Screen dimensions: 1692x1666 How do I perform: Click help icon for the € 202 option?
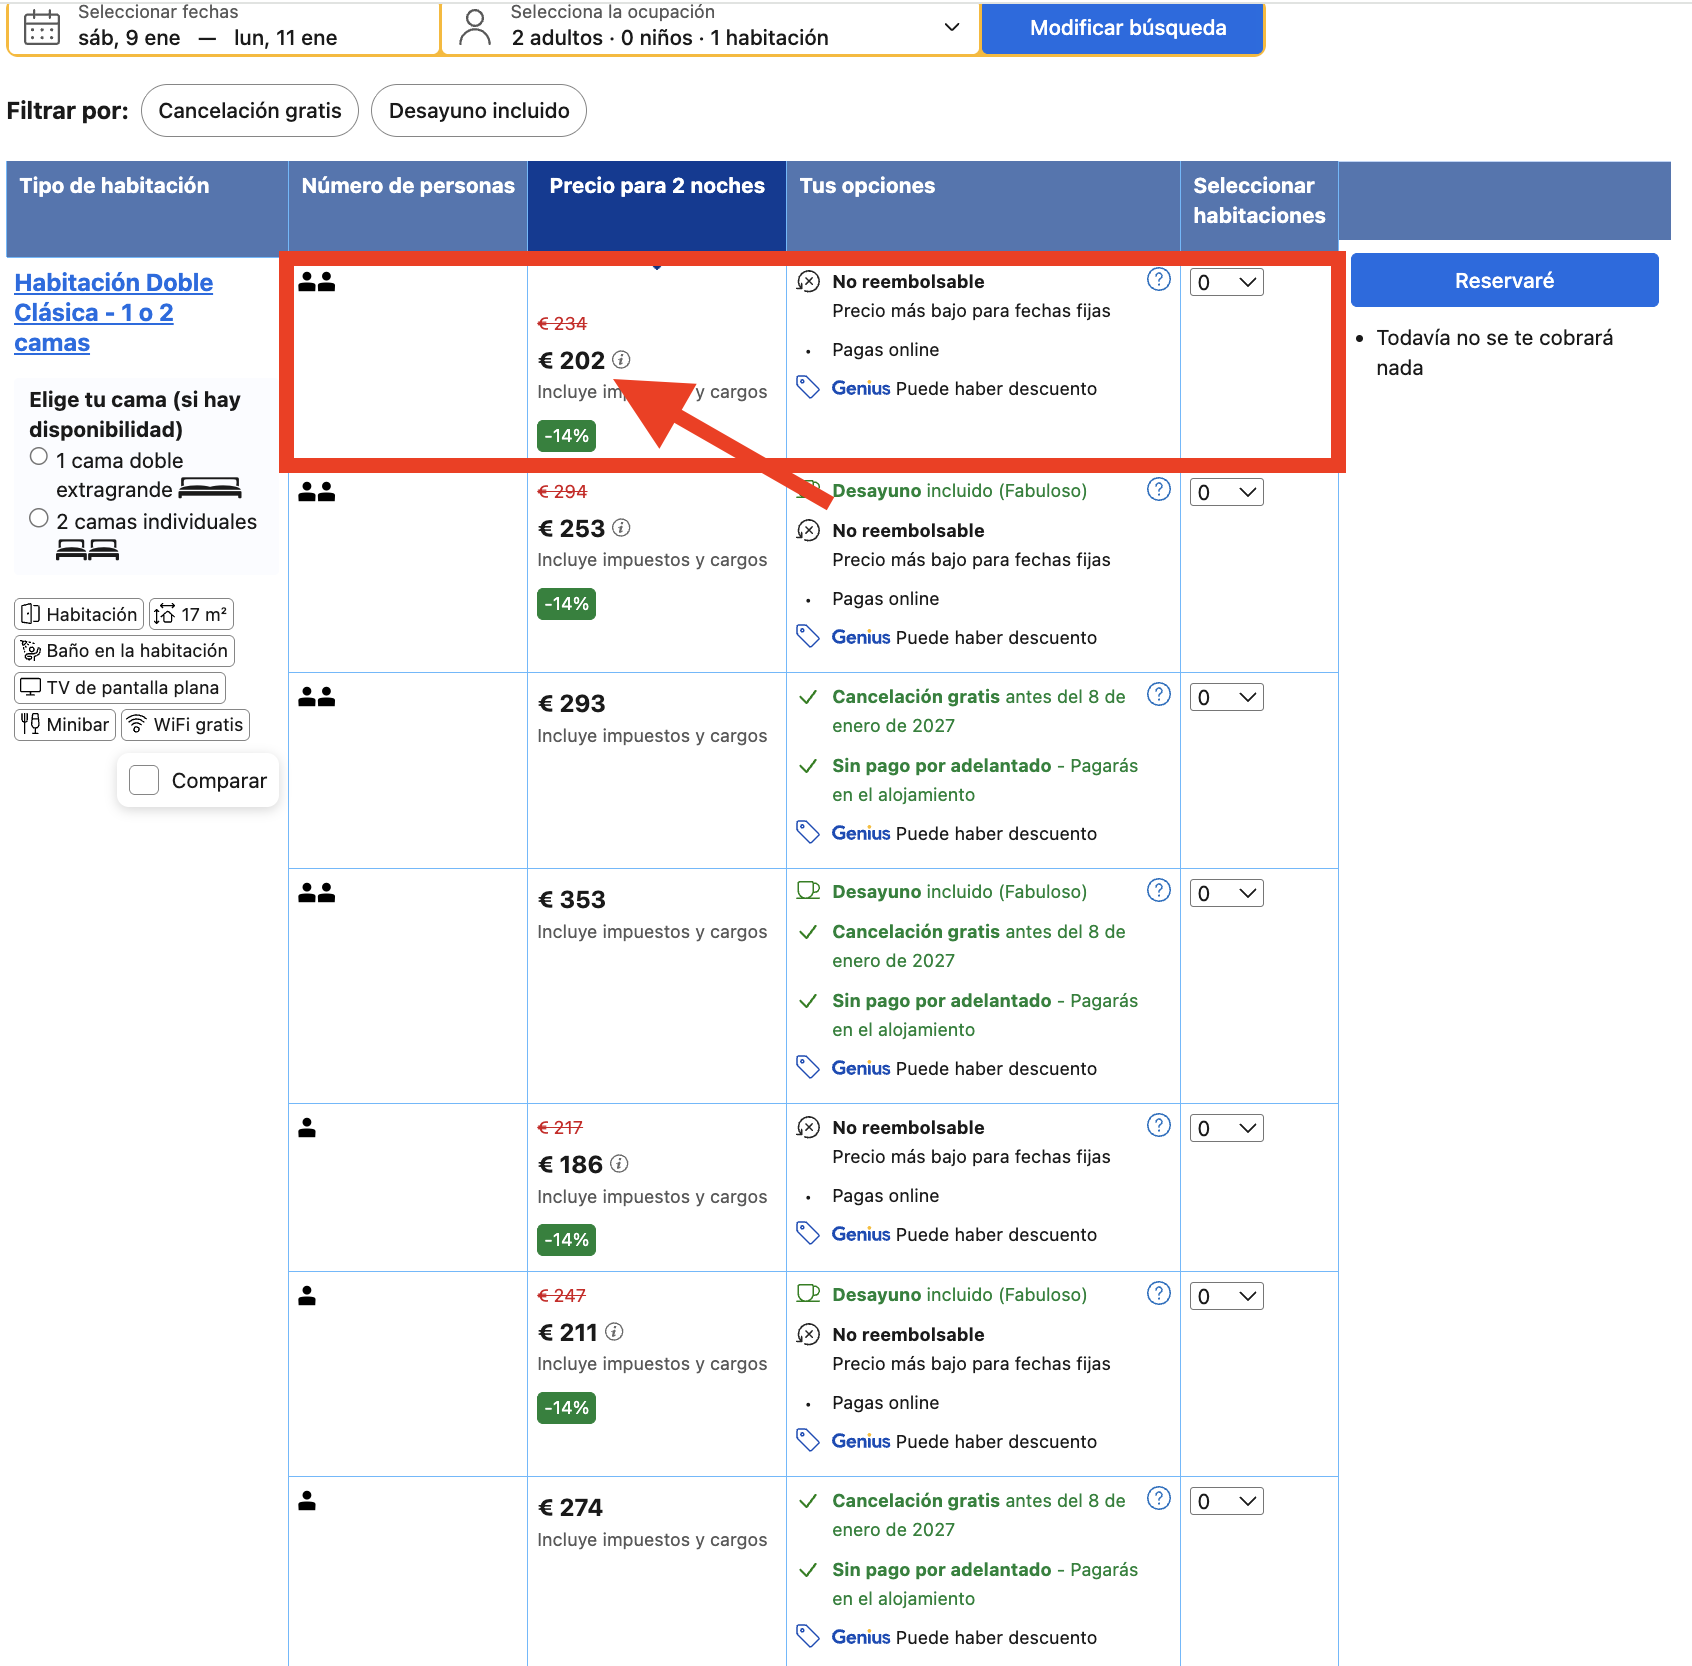[x=1159, y=280]
